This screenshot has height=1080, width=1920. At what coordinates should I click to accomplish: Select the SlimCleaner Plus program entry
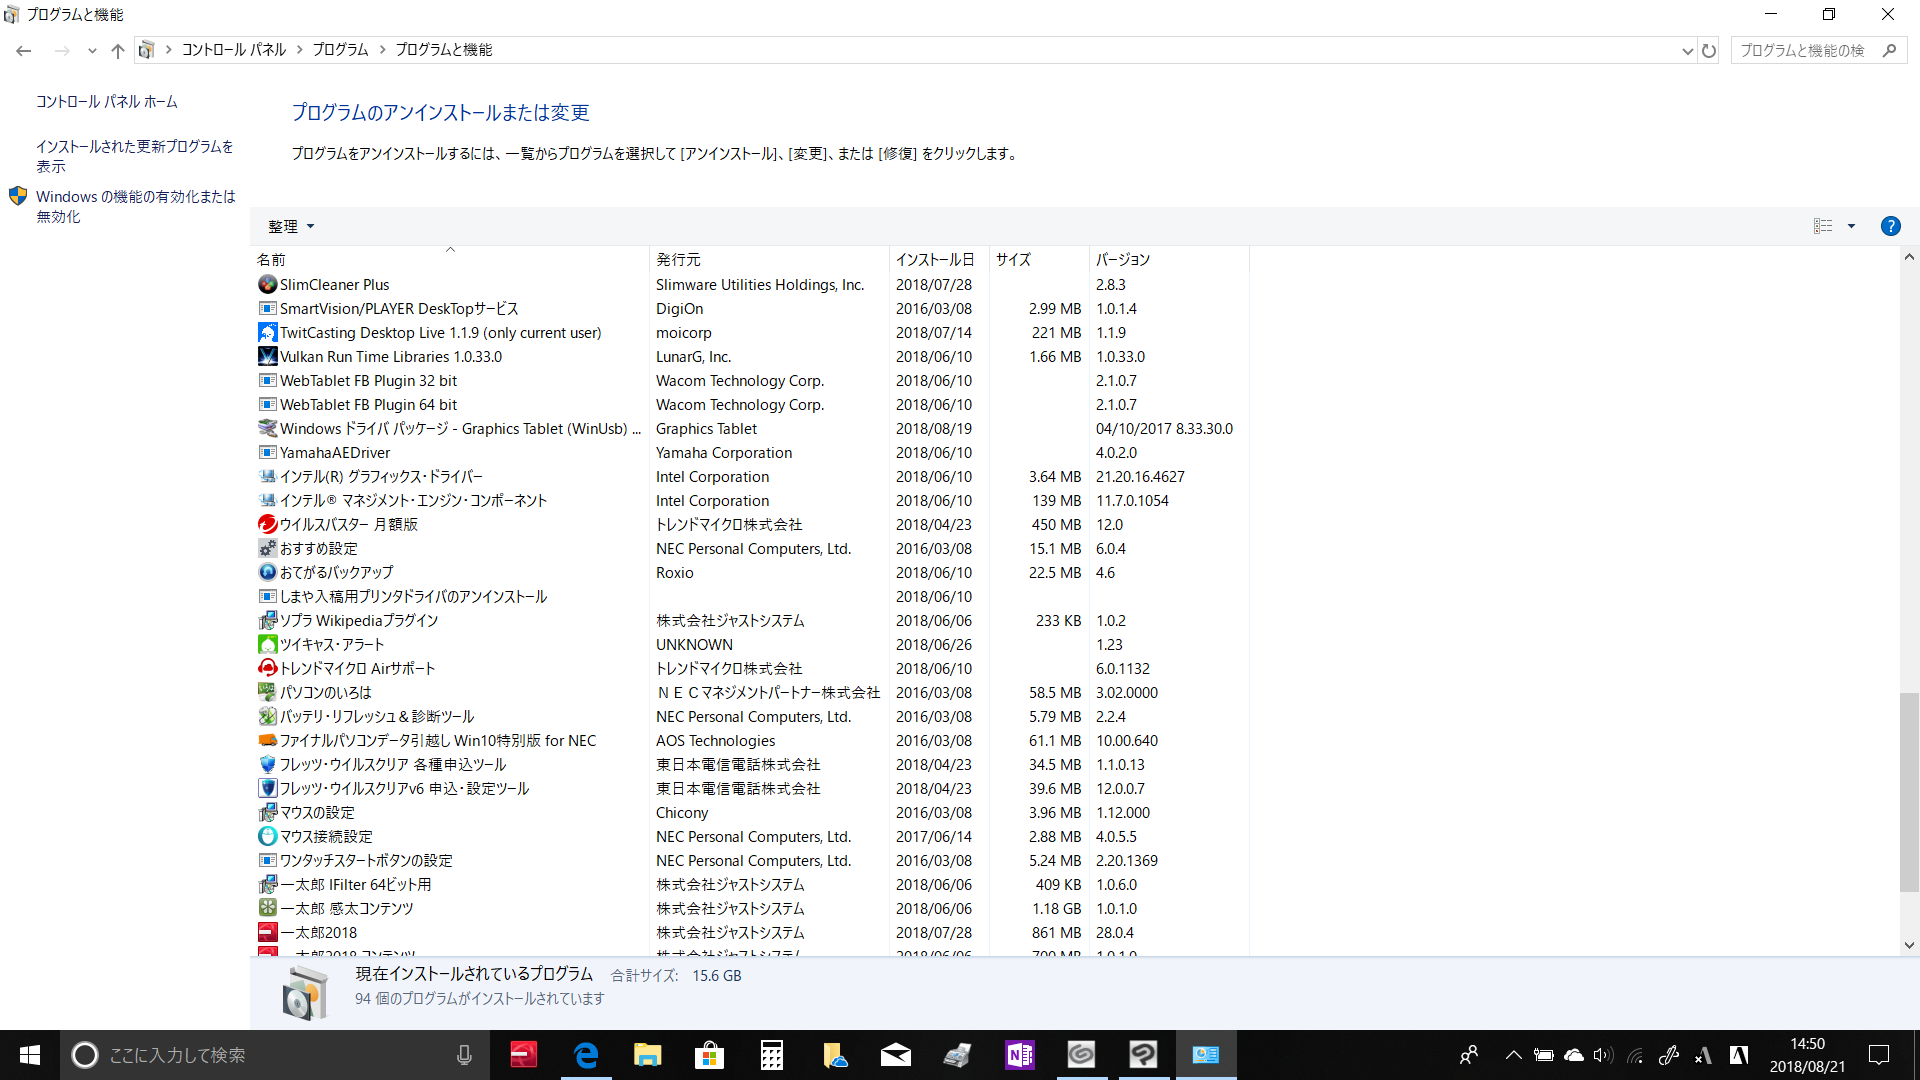(334, 285)
